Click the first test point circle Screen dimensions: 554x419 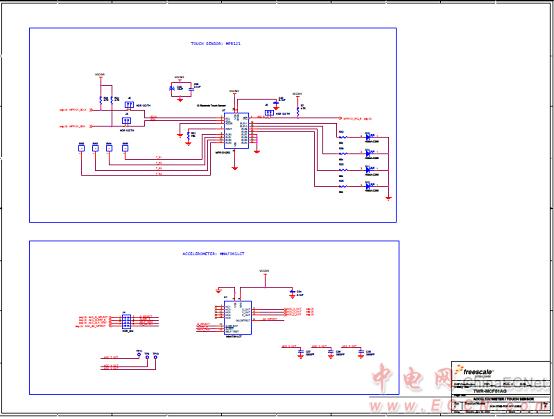pyautogui.click(x=139, y=354)
